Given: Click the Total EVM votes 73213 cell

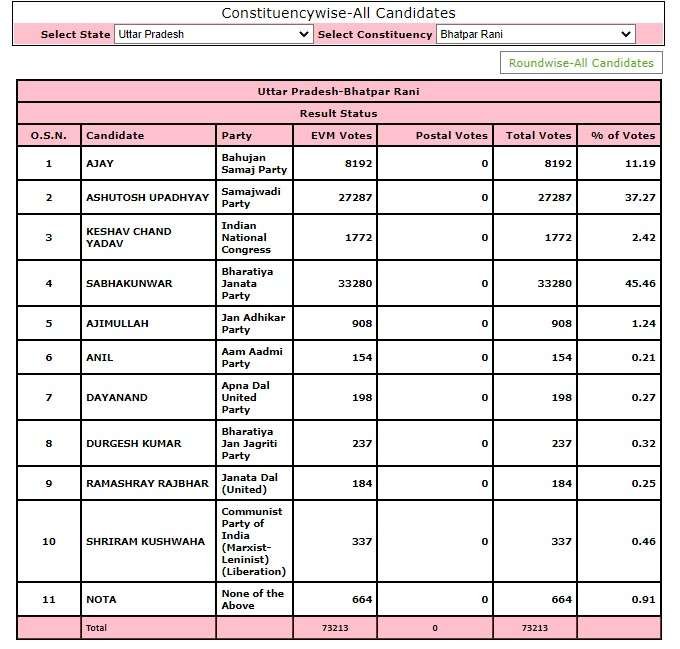Looking at the screenshot, I should click(335, 628).
